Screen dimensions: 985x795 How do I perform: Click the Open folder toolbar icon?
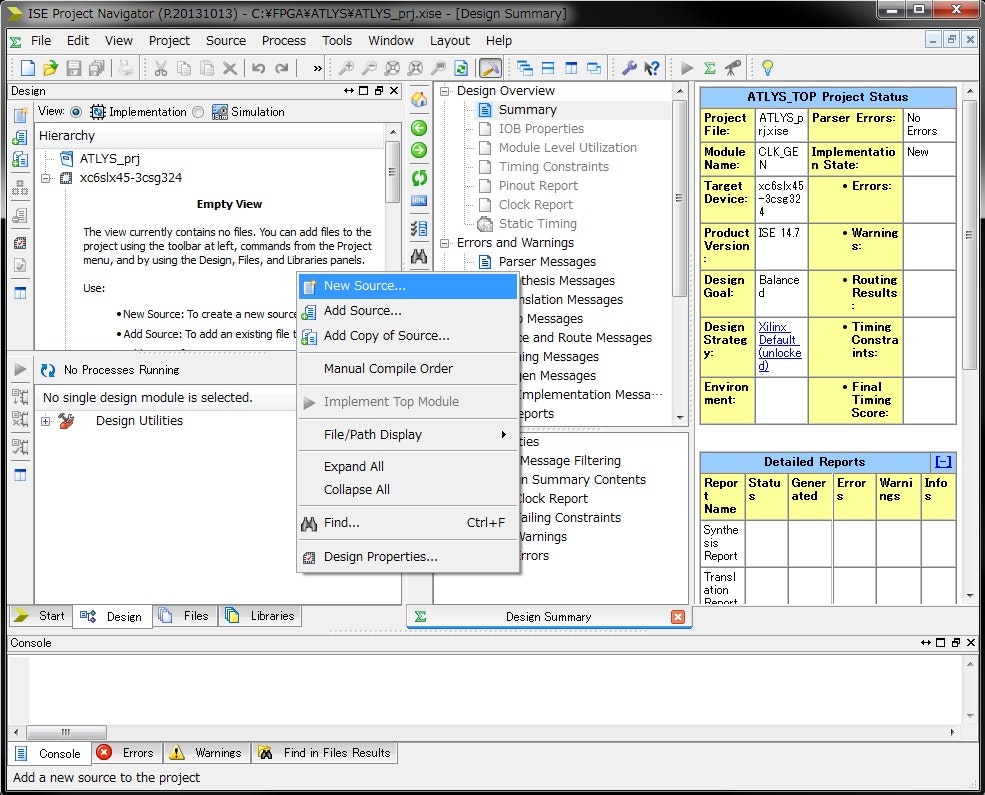50,68
